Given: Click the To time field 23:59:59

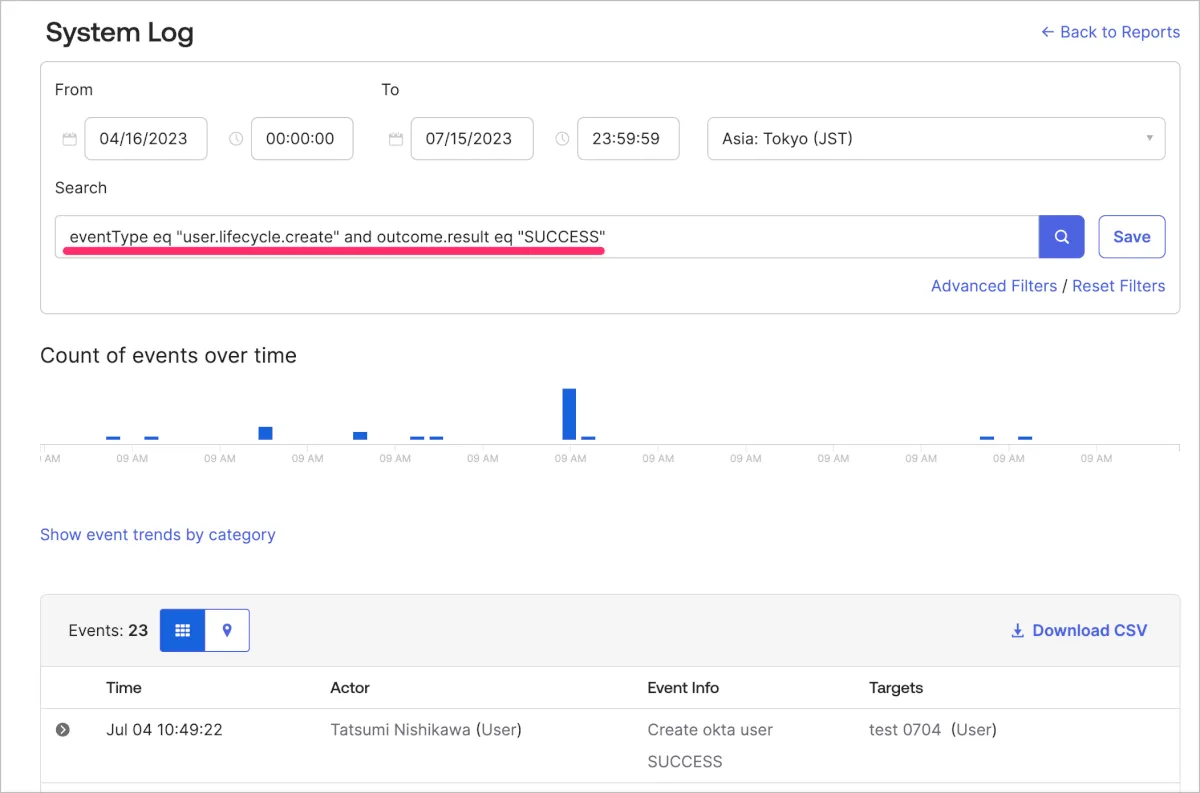Looking at the screenshot, I should (x=627, y=139).
